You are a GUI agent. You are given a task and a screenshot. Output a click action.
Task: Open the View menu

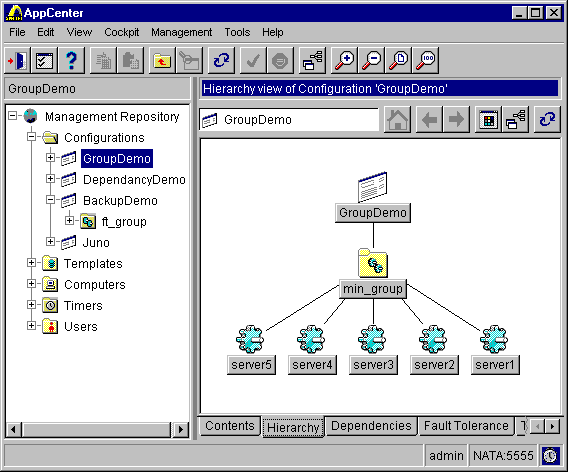point(79,32)
